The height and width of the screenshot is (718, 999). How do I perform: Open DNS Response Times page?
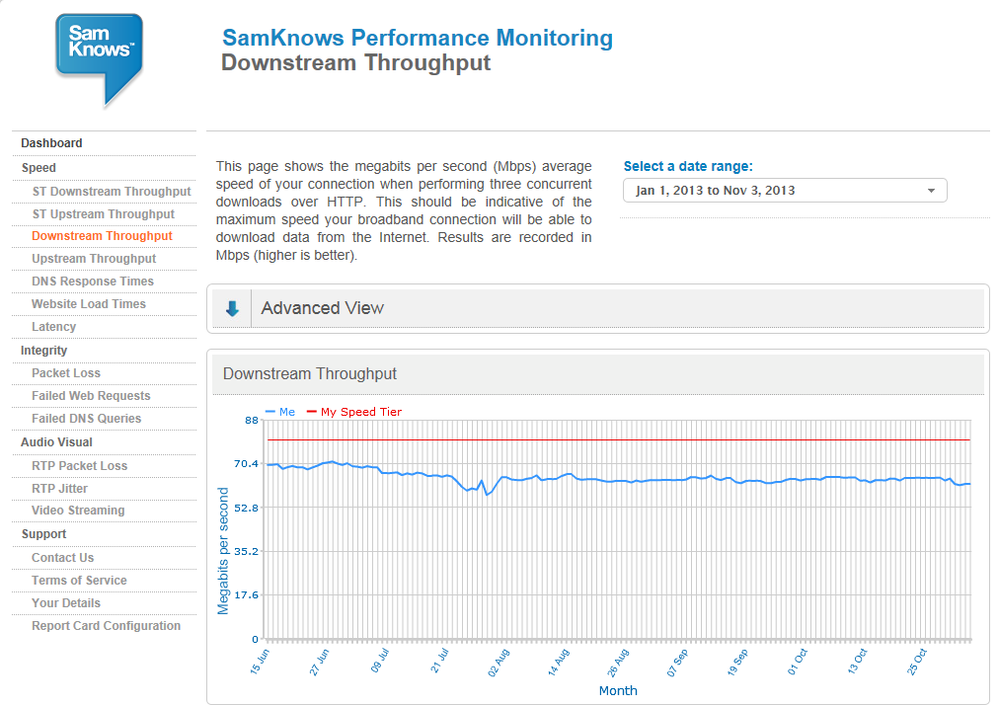coord(92,282)
